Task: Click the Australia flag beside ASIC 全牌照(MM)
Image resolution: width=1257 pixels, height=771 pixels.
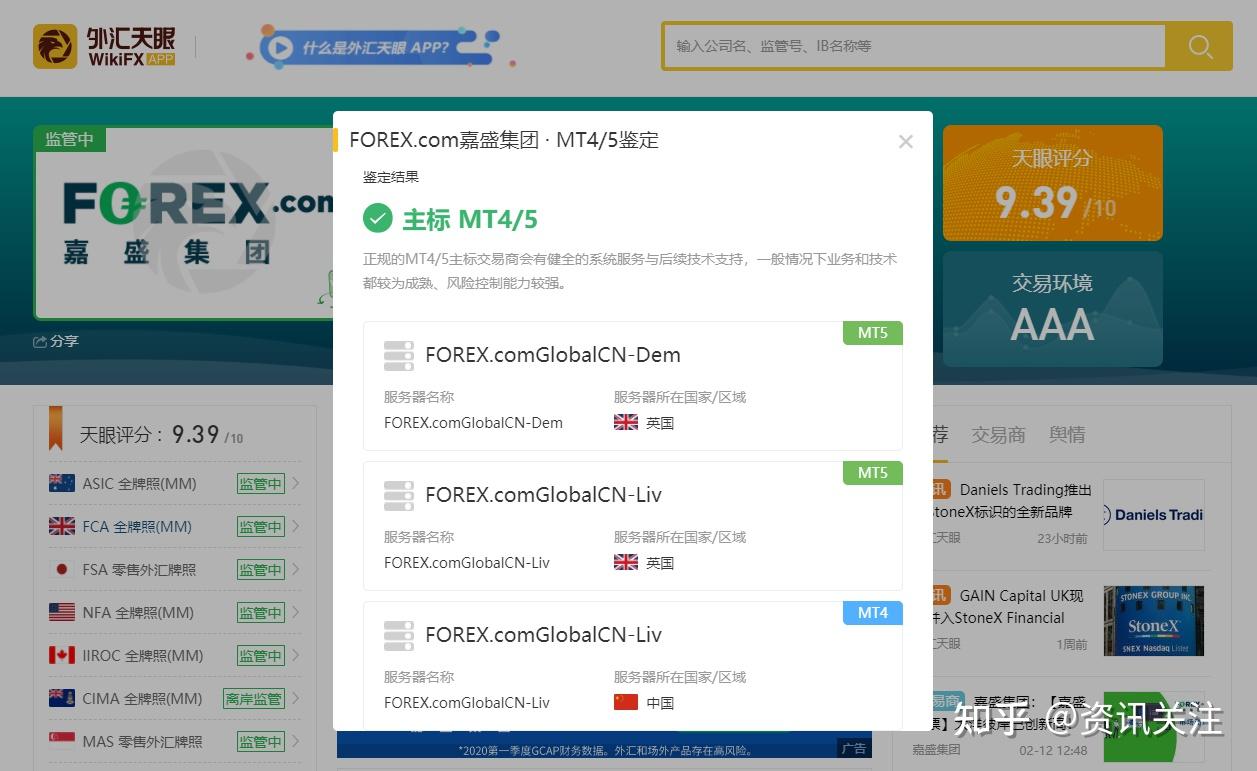Action: click(x=61, y=483)
